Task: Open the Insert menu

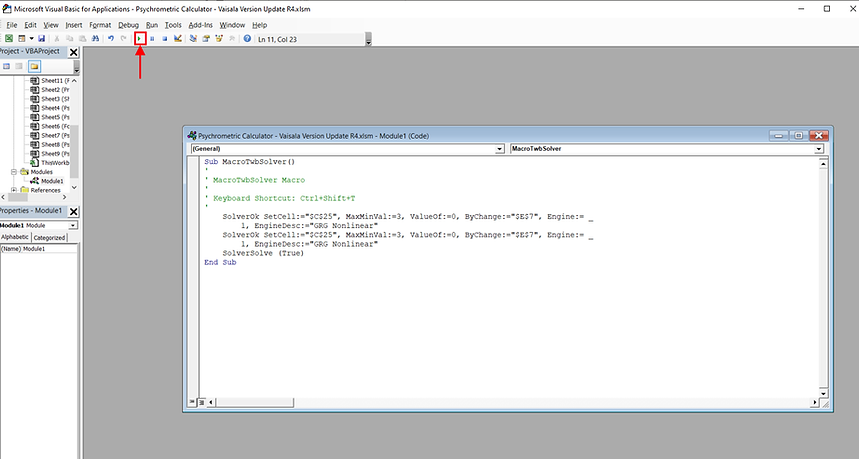Action: pyautogui.click(x=73, y=25)
